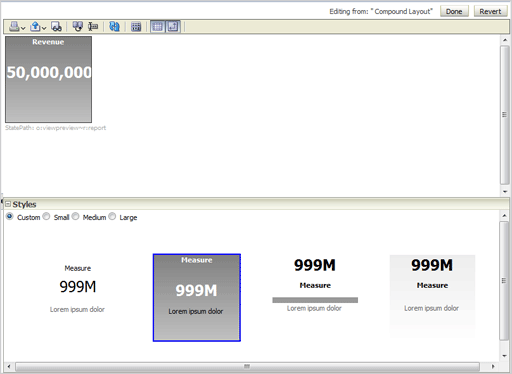The image size is (512, 374).
Task: Select the Custom size radio button
Action: 10,217
